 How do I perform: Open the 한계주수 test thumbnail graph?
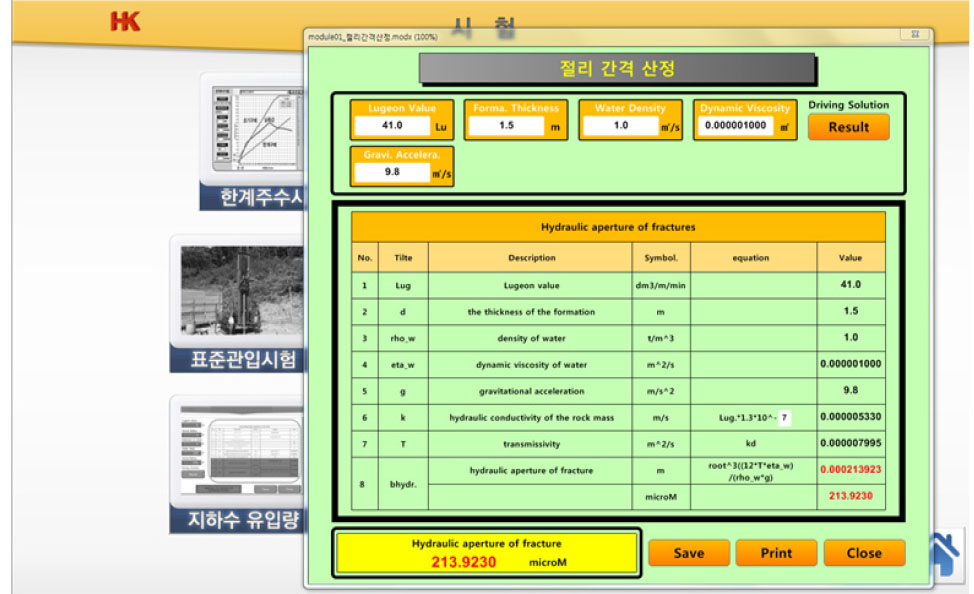[258, 129]
